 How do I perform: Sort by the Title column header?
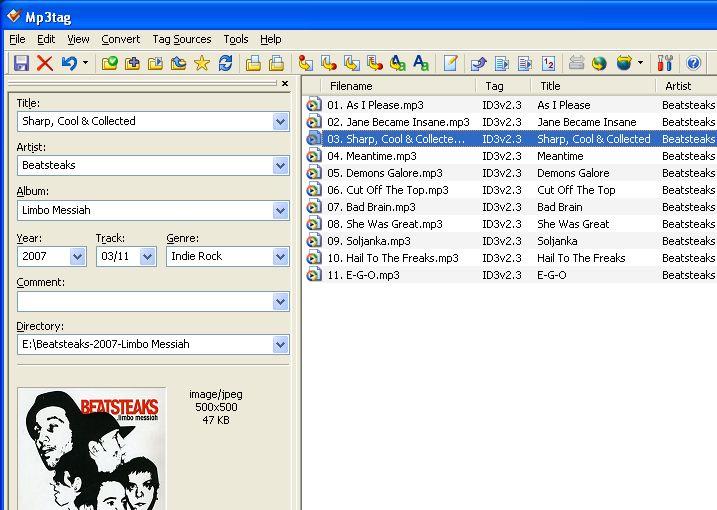[593, 86]
